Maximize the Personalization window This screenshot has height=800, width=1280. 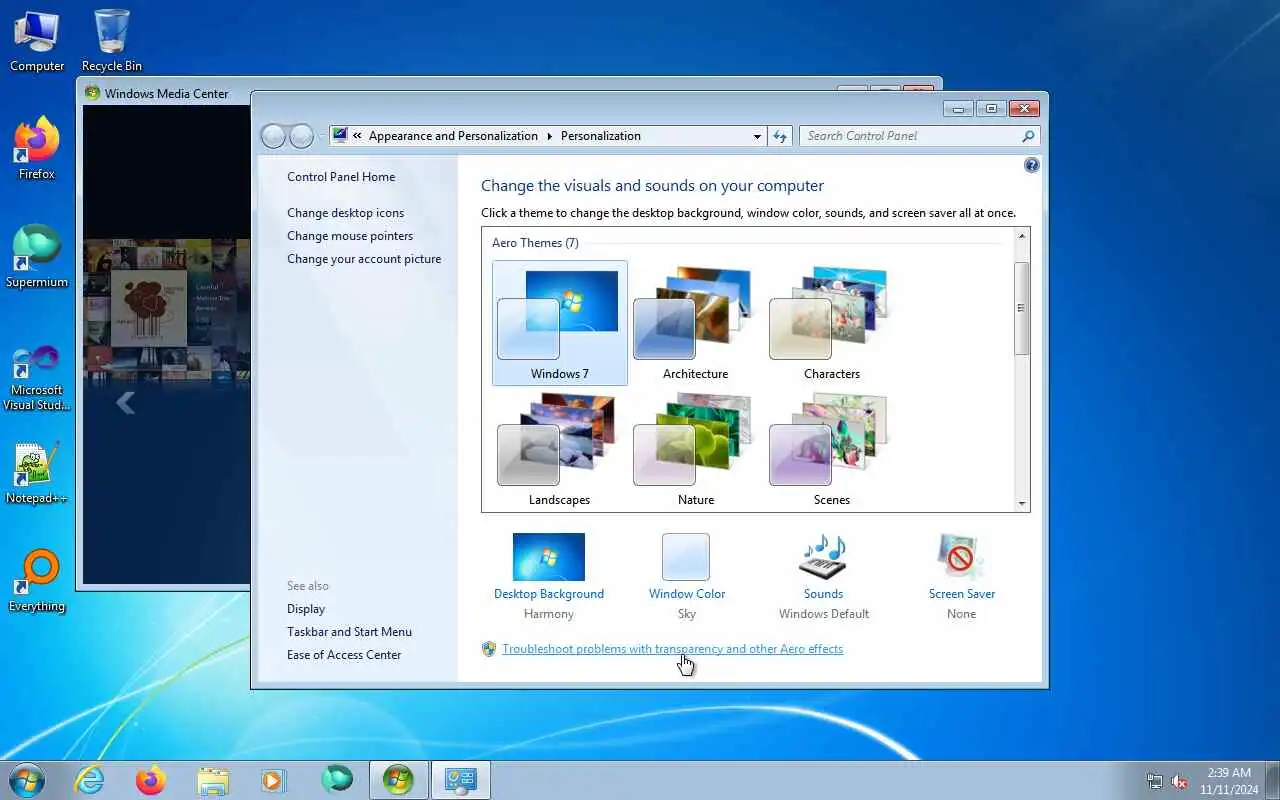pyautogui.click(x=991, y=108)
